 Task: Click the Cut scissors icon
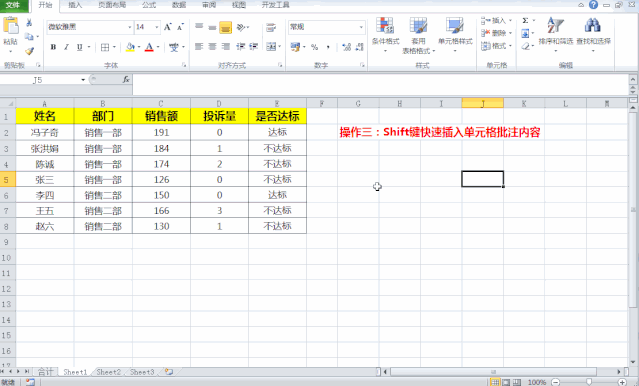(29, 23)
